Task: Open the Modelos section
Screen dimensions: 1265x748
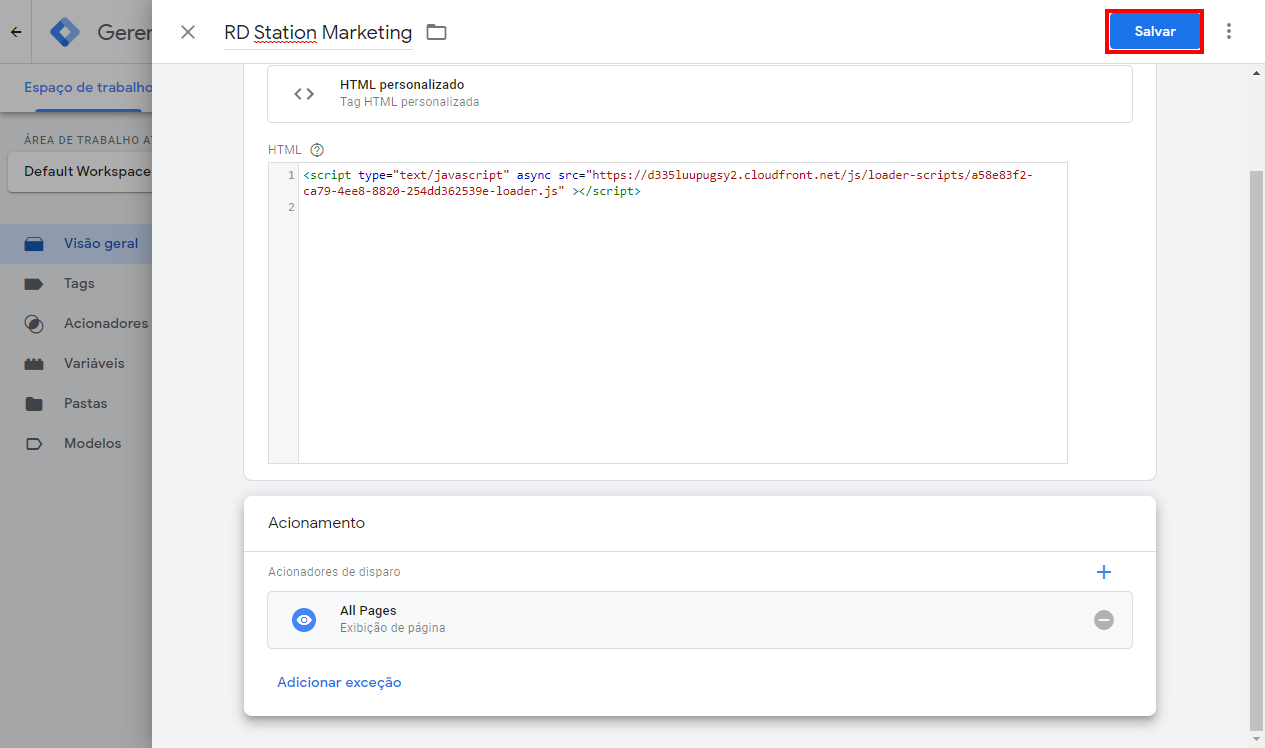Action: point(94,443)
